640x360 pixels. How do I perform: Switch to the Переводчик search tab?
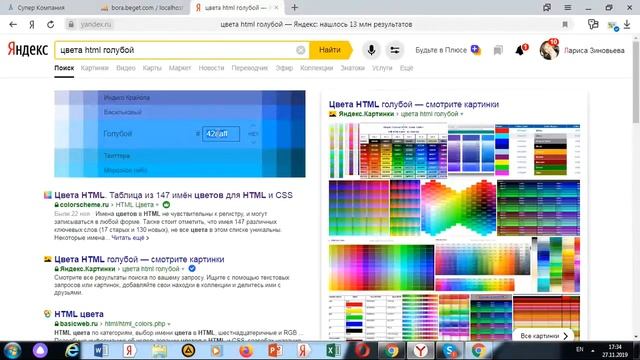click(x=250, y=68)
